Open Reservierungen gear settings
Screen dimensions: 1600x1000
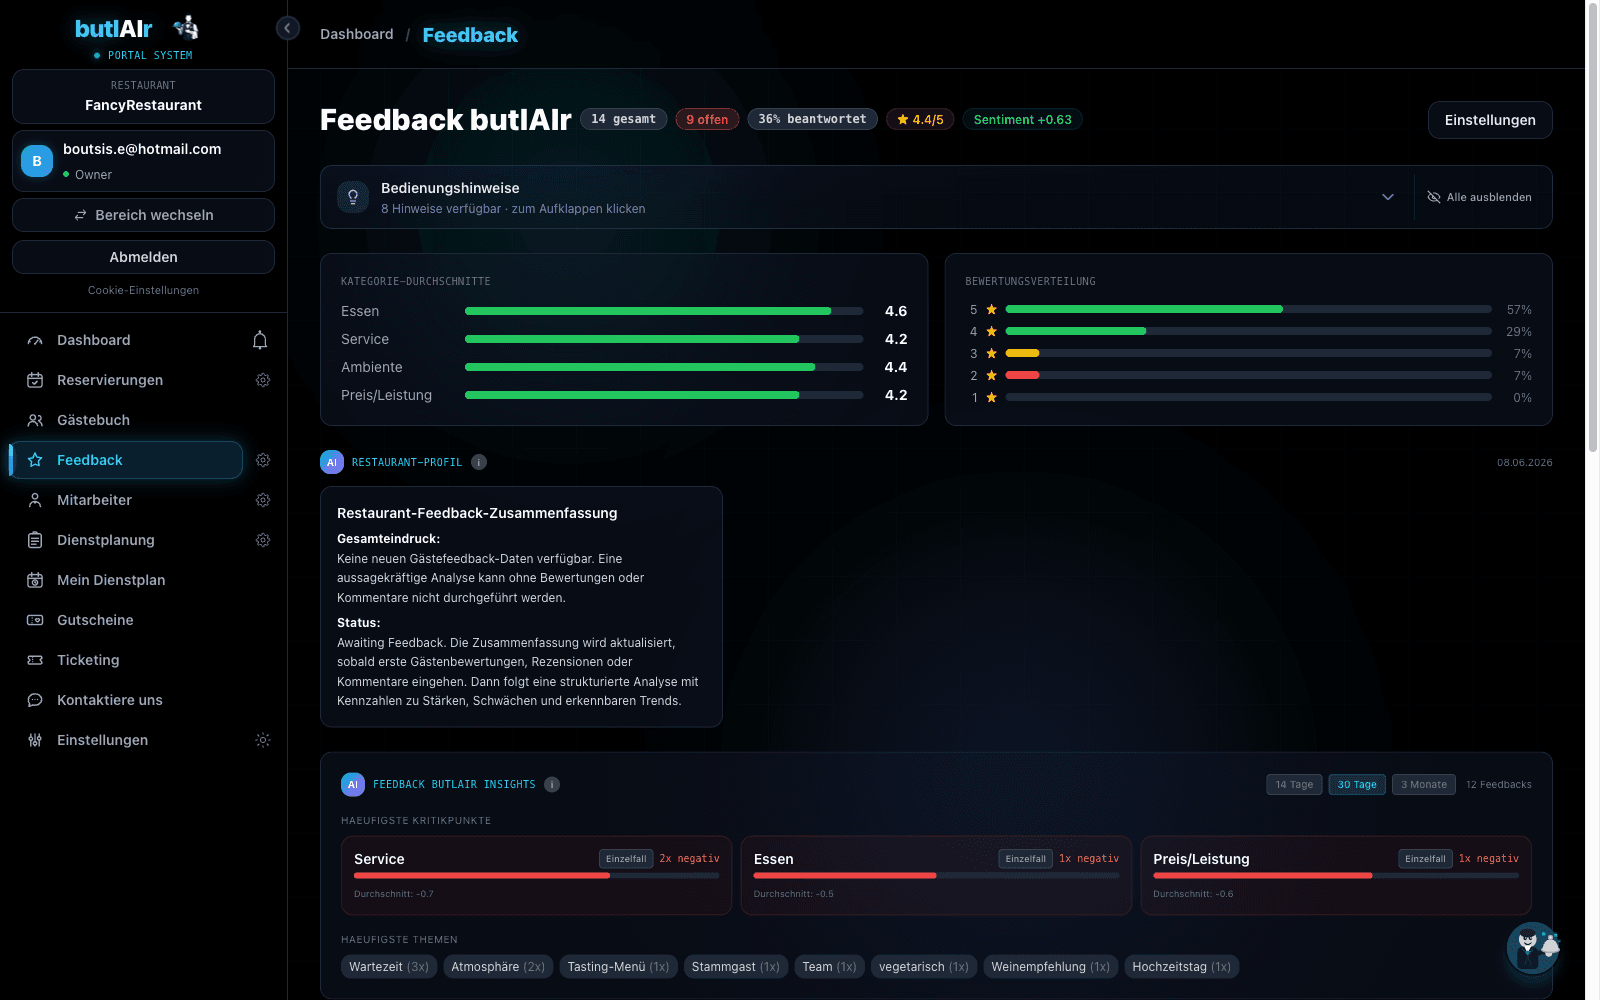coord(263,380)
